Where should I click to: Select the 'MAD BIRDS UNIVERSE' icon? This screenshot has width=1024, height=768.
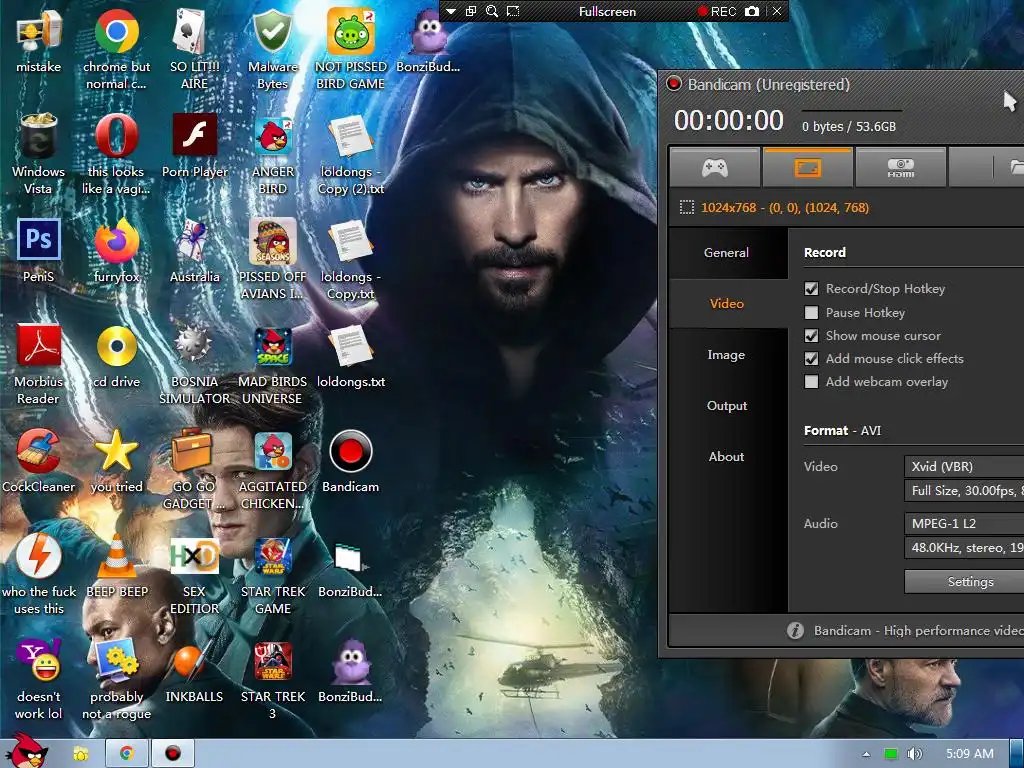(272, 364)
